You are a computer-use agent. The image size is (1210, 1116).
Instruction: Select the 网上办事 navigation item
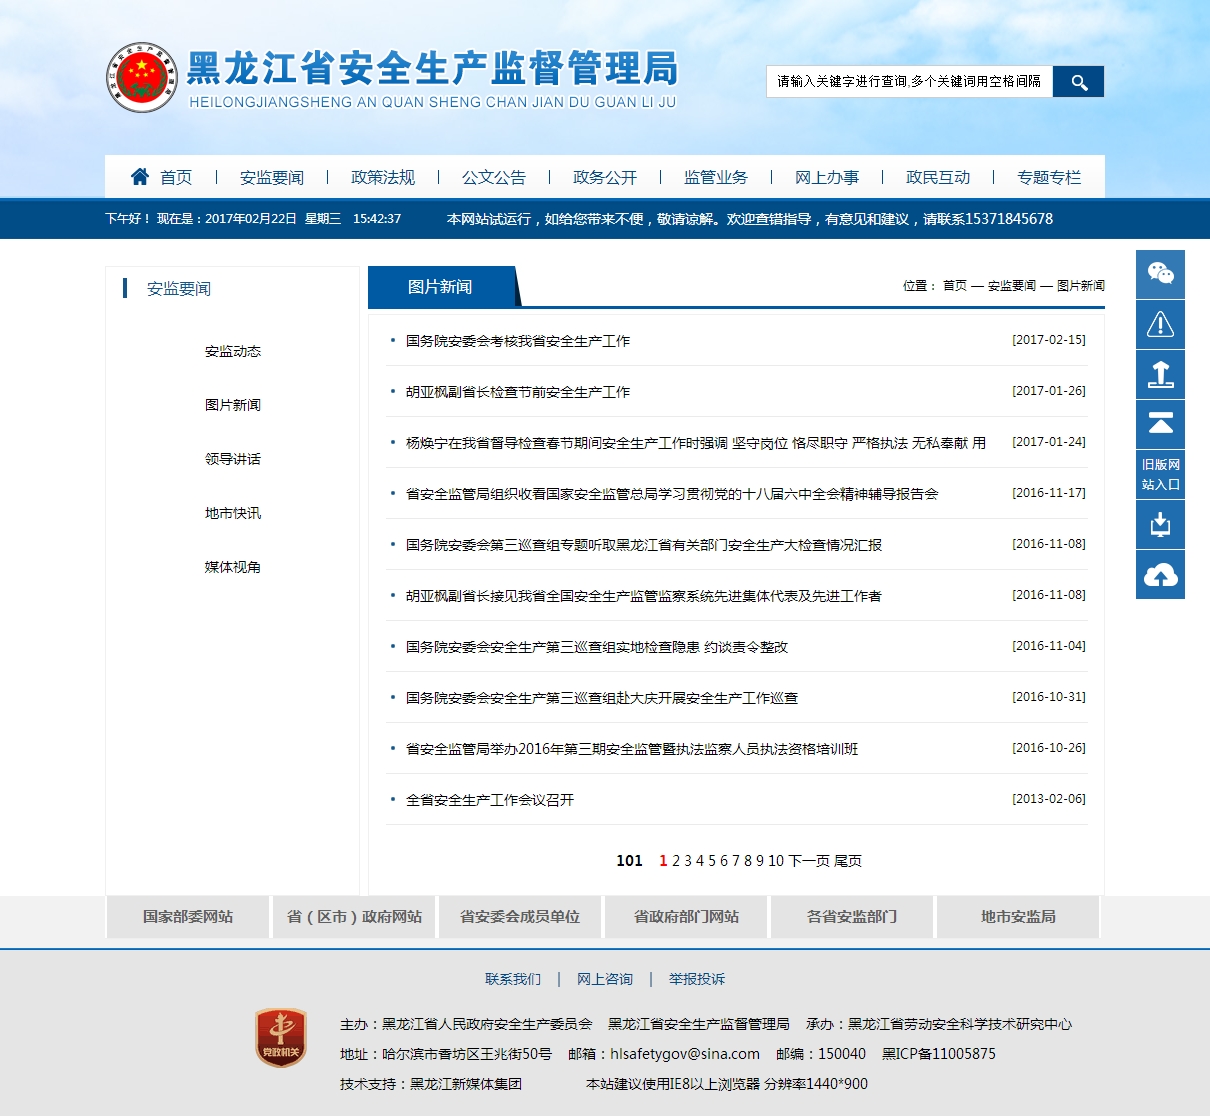coord(826,177)
